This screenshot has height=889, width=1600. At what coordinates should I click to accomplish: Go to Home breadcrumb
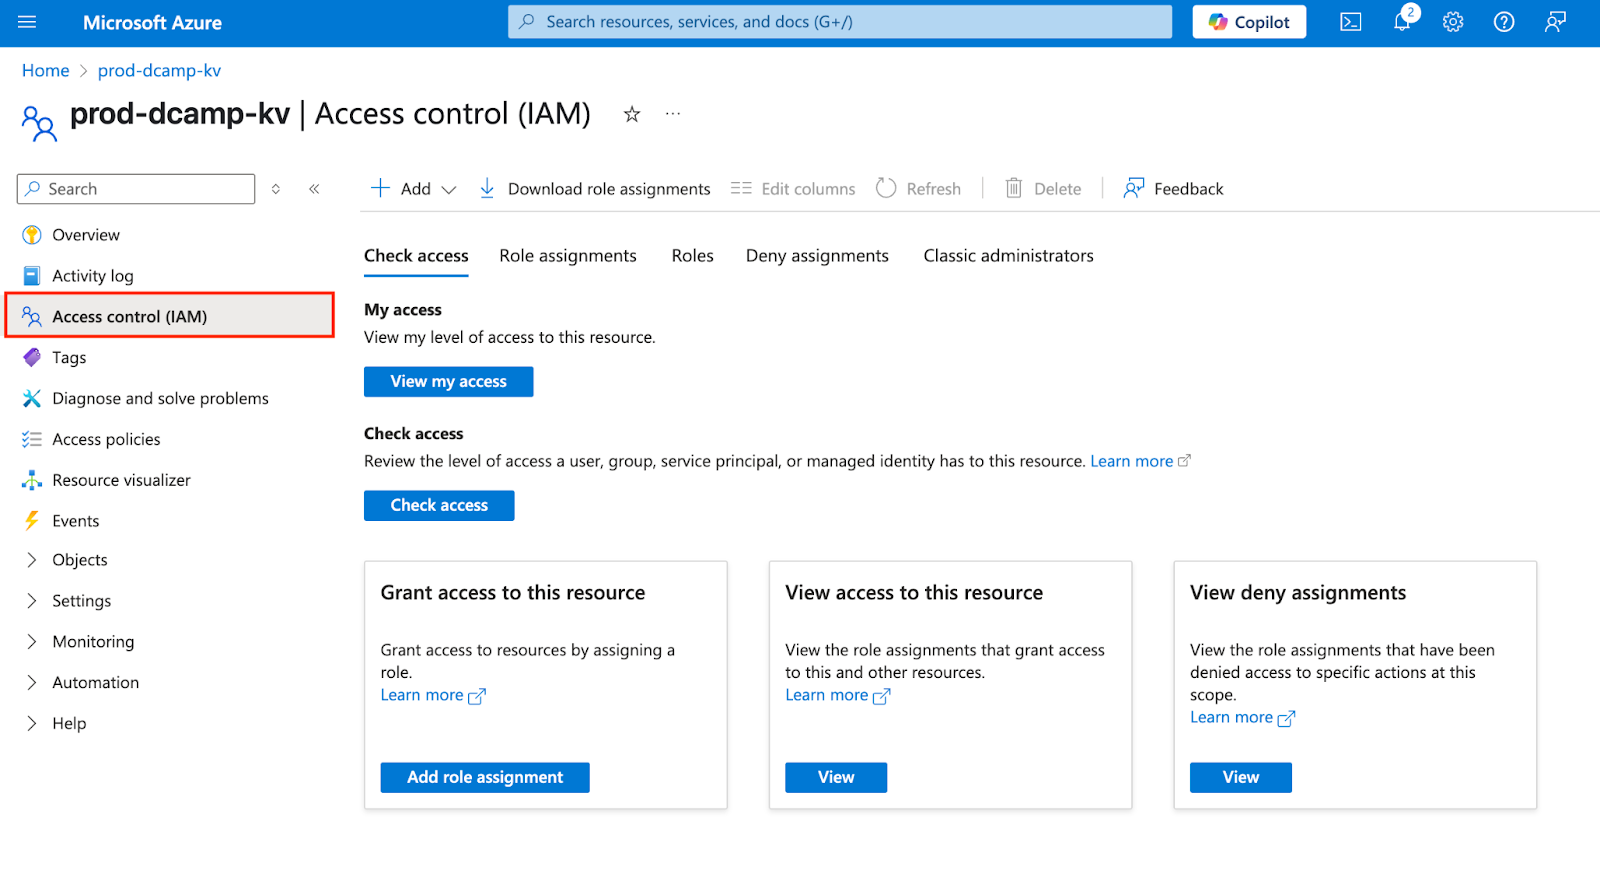(x=46, y=71)
